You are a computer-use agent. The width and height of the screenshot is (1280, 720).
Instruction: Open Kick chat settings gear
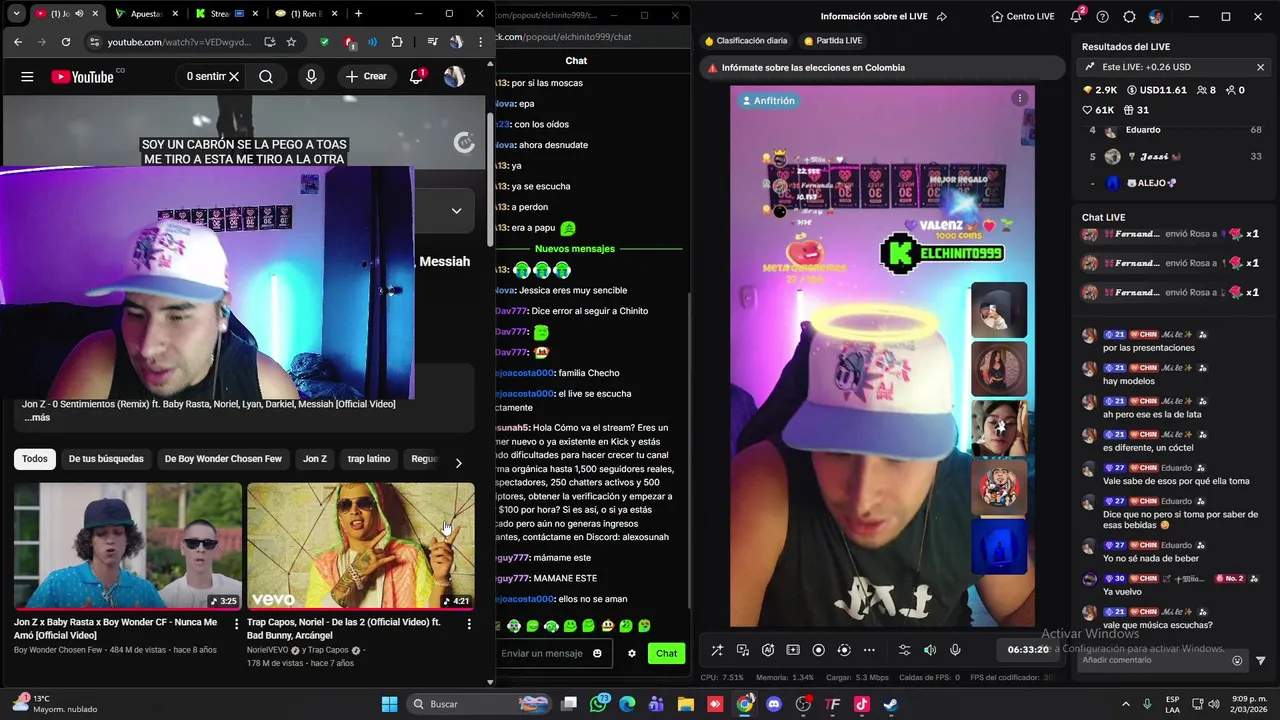[x=632, y=653]
